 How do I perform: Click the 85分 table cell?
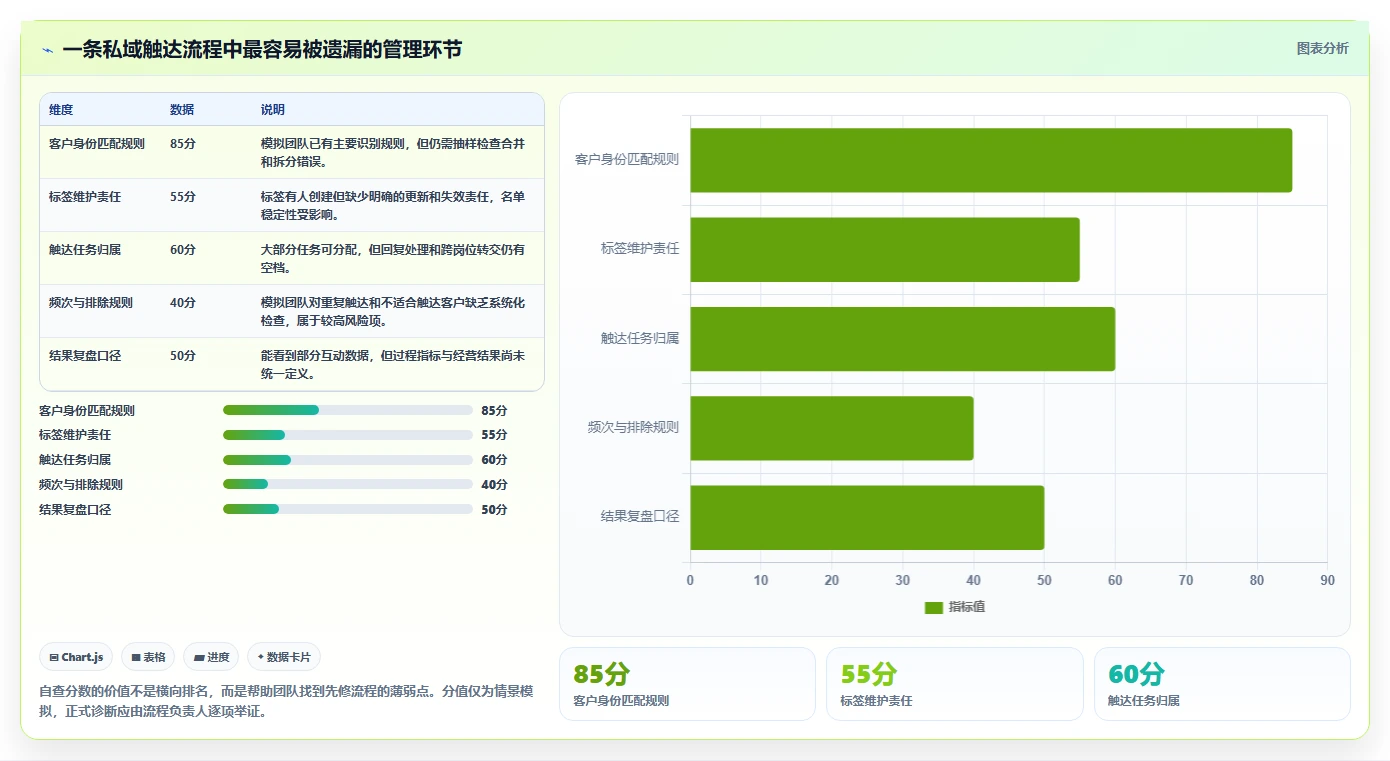183,144
